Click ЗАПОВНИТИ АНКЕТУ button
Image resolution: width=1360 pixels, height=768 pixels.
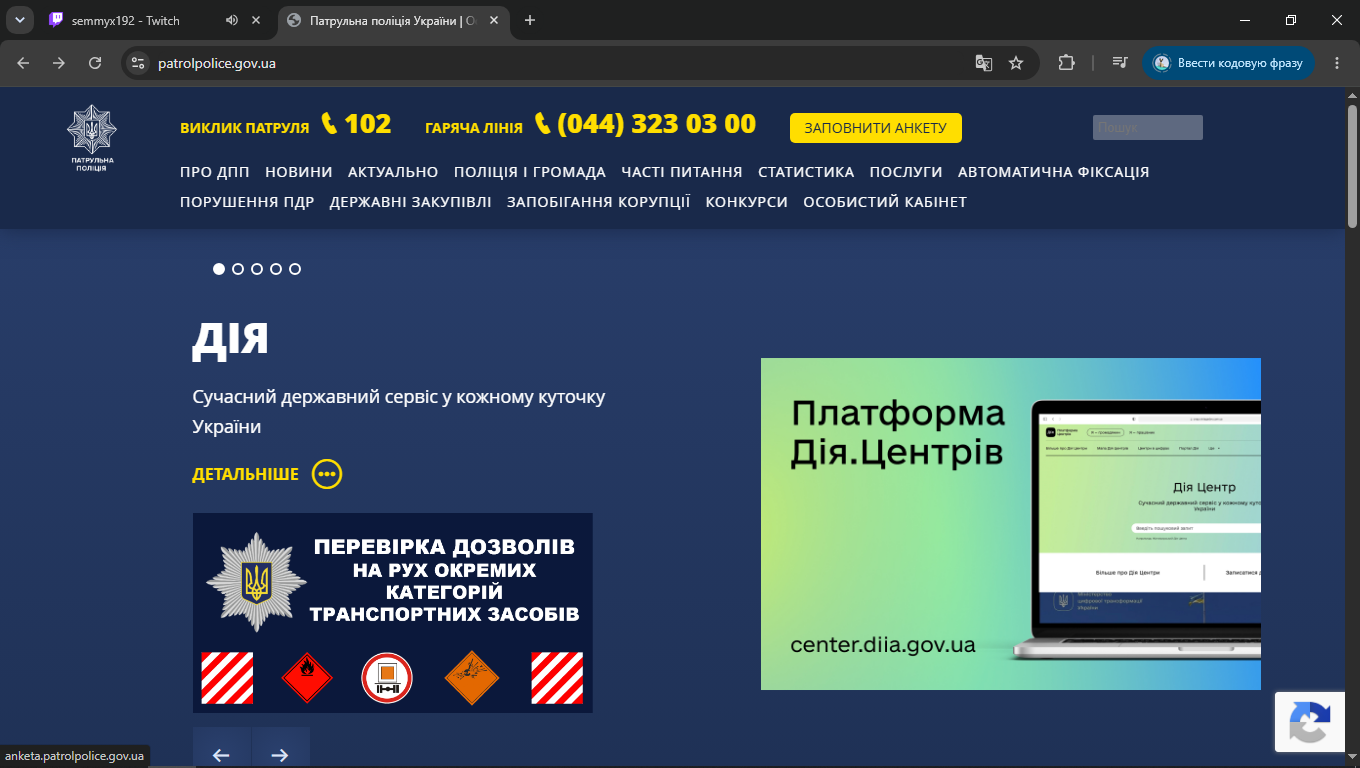[x=876, y=128]
